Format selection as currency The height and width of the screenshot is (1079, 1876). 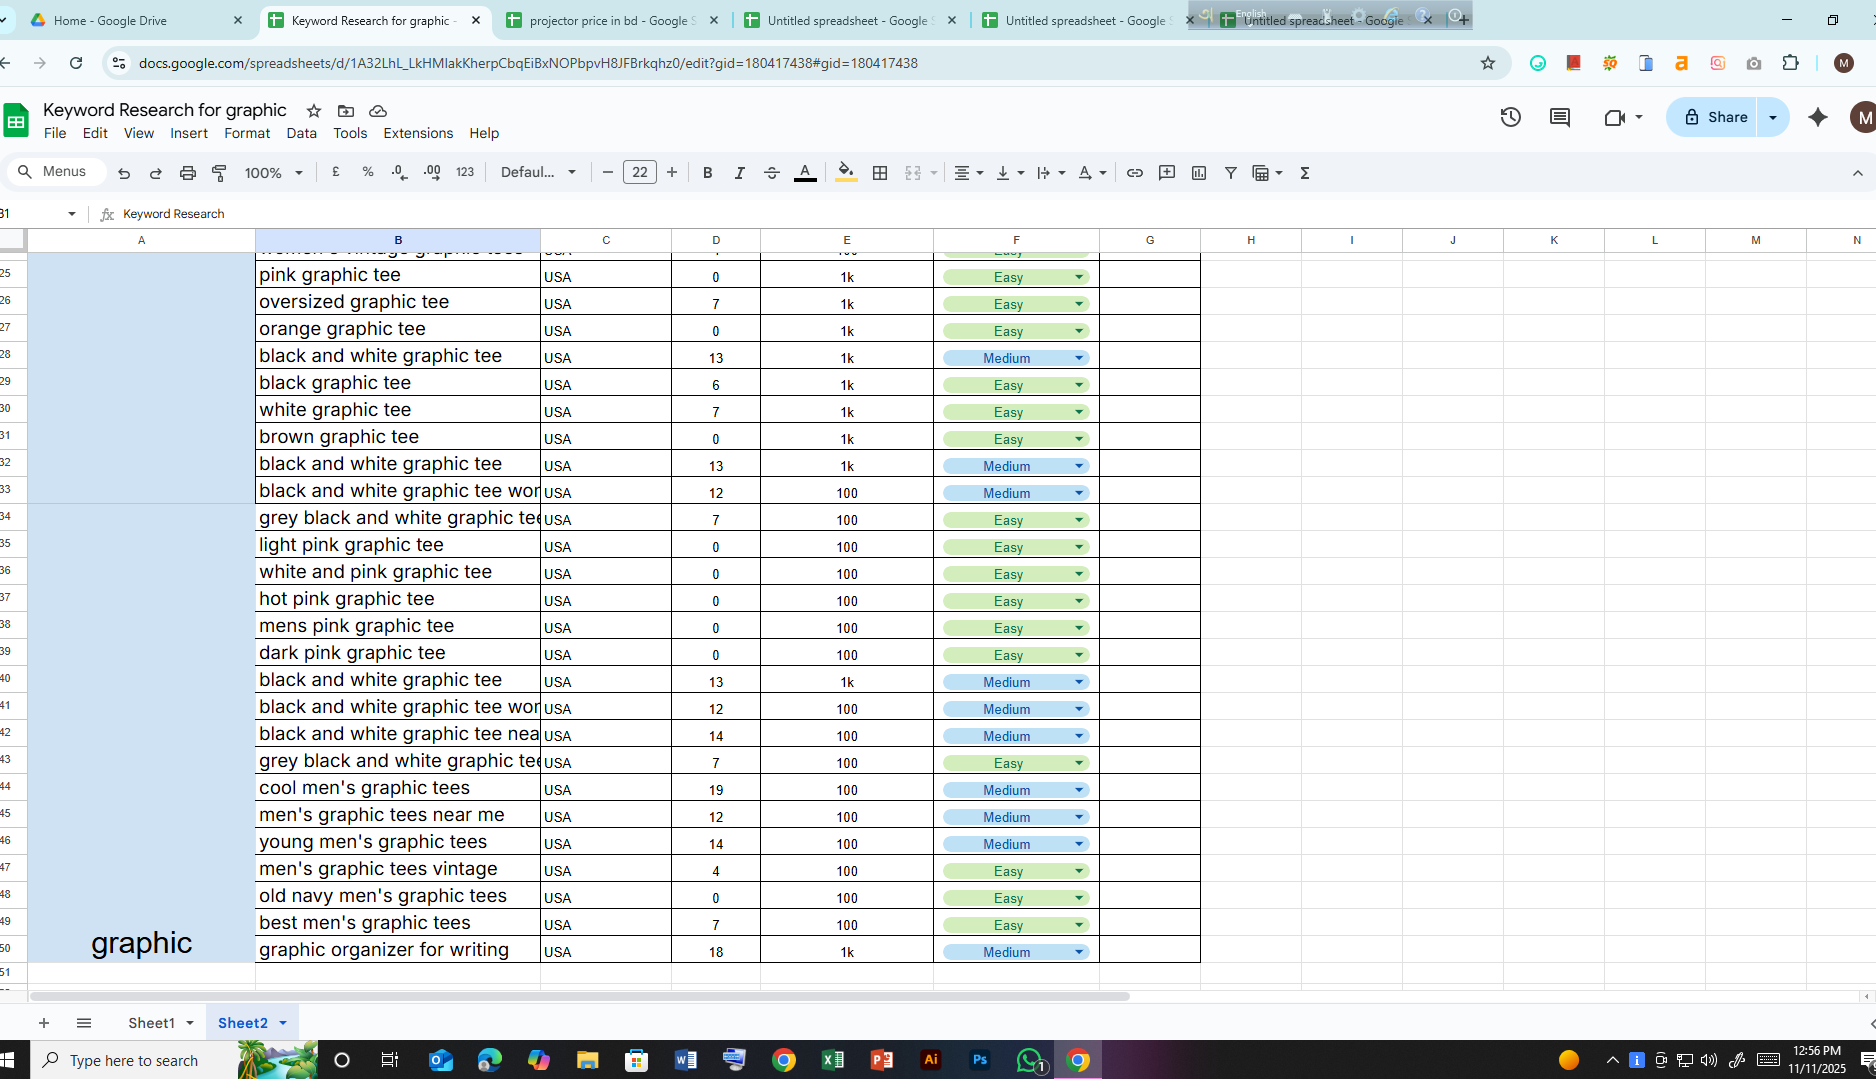(336, 172)
